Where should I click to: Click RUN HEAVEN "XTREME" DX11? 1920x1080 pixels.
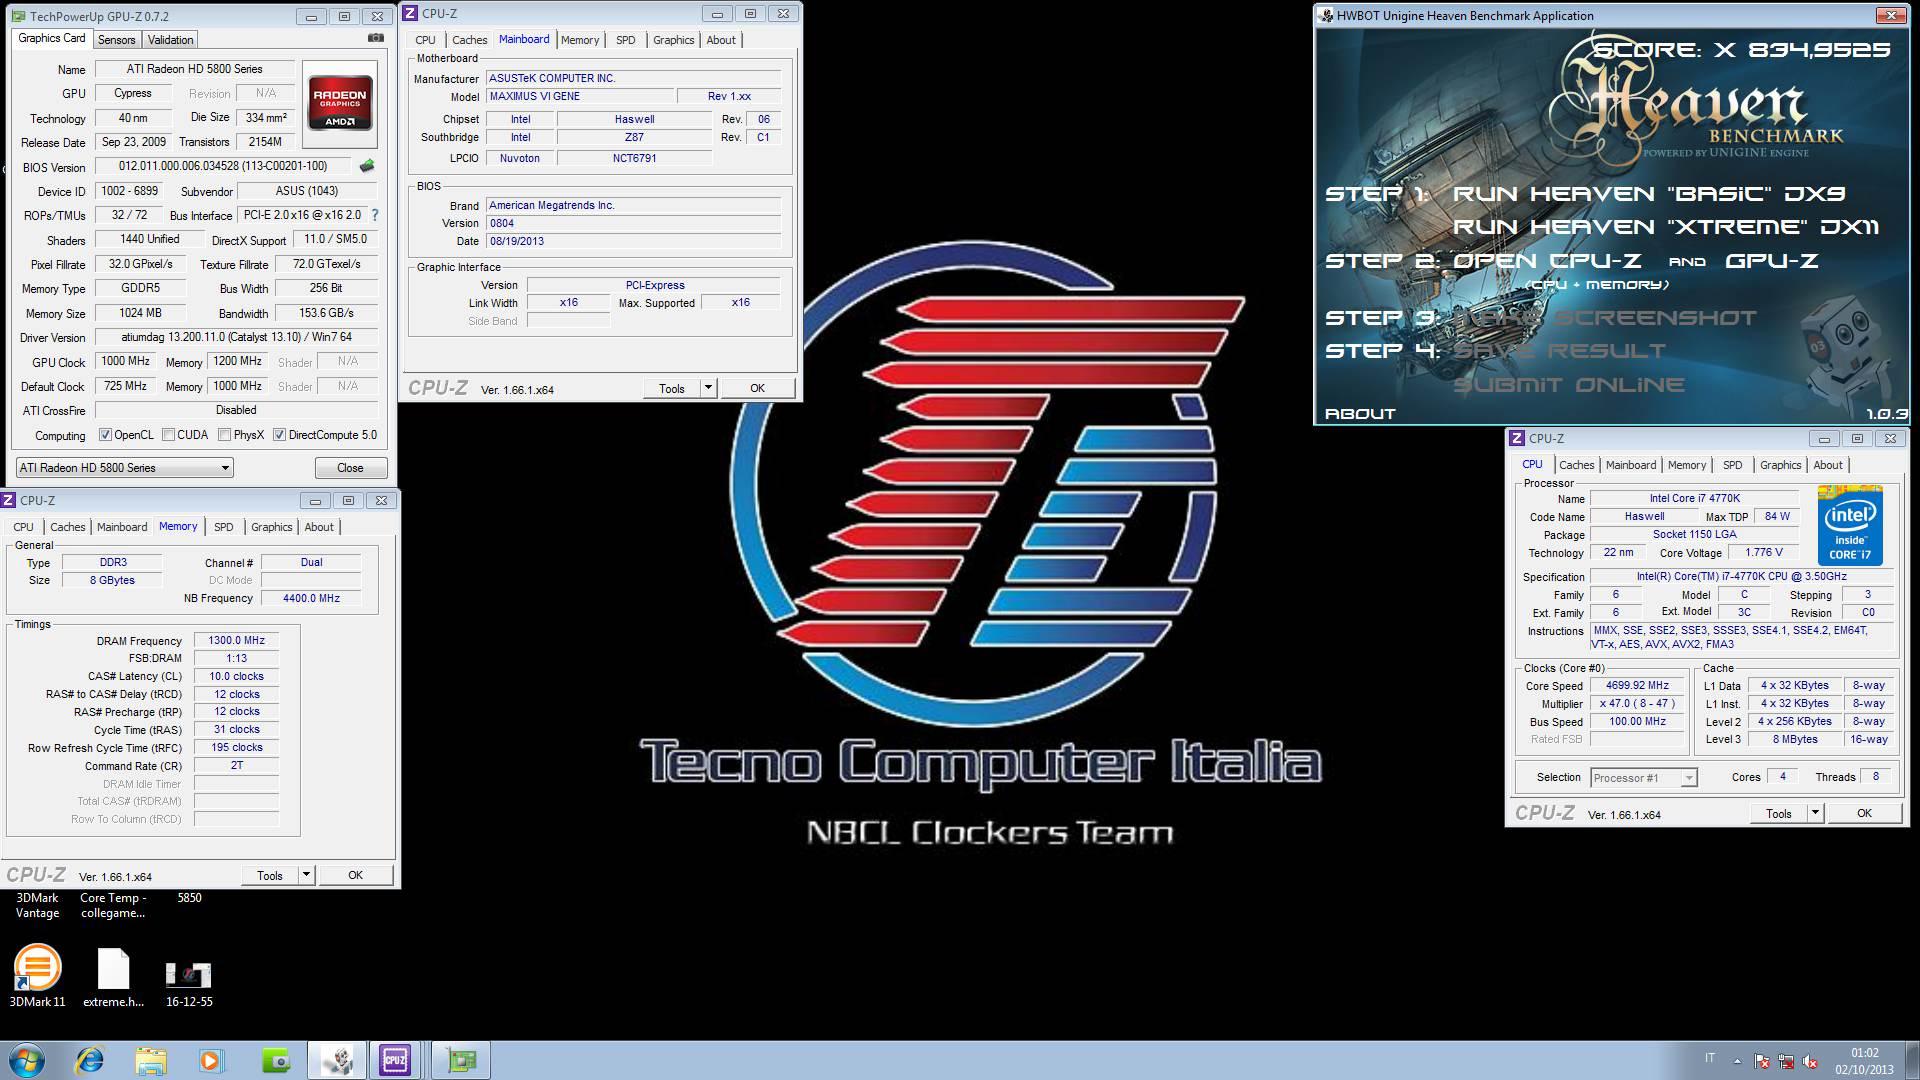tap(1665, 227)
